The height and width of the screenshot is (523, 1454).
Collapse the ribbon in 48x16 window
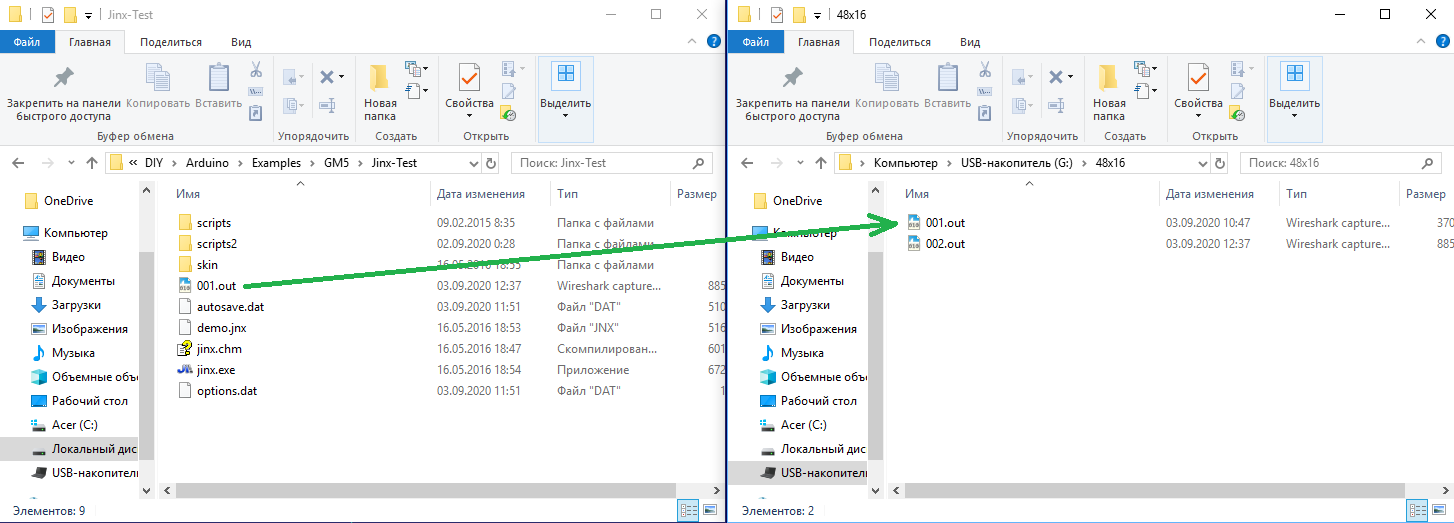pos(1422,41)
